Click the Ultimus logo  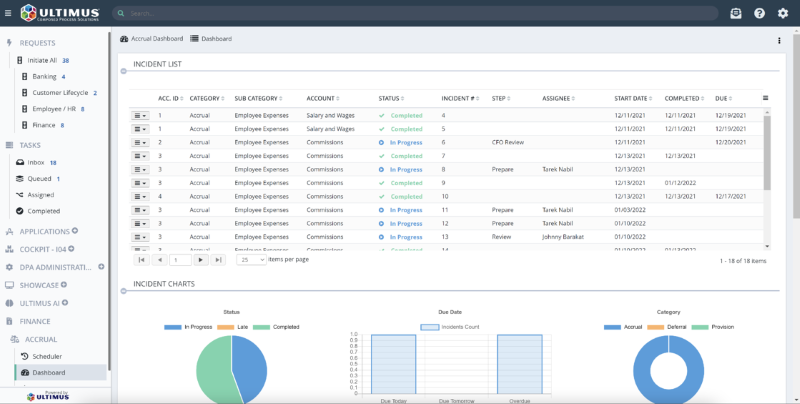point(60,13)
